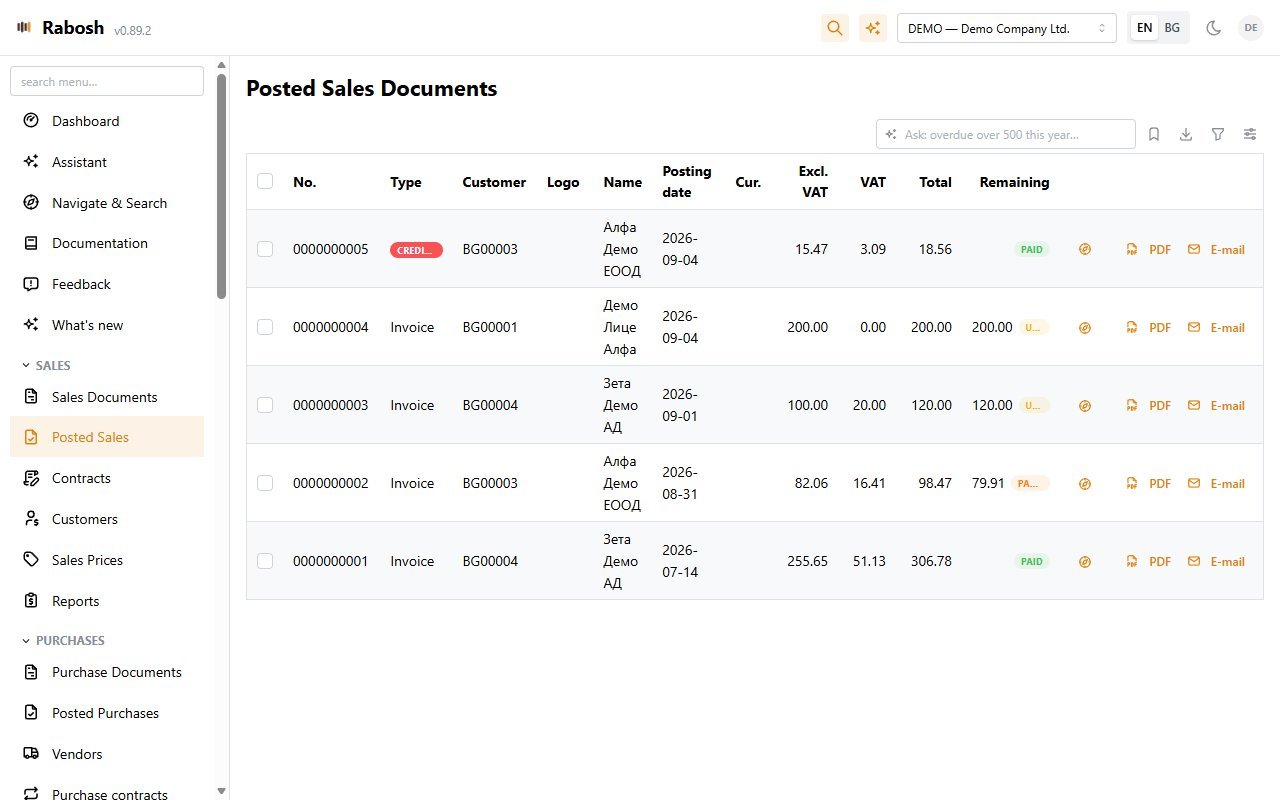Open Documentation in sidebar
The width and height of the screenshot is (1280, 800).
(x=107, y=243)
